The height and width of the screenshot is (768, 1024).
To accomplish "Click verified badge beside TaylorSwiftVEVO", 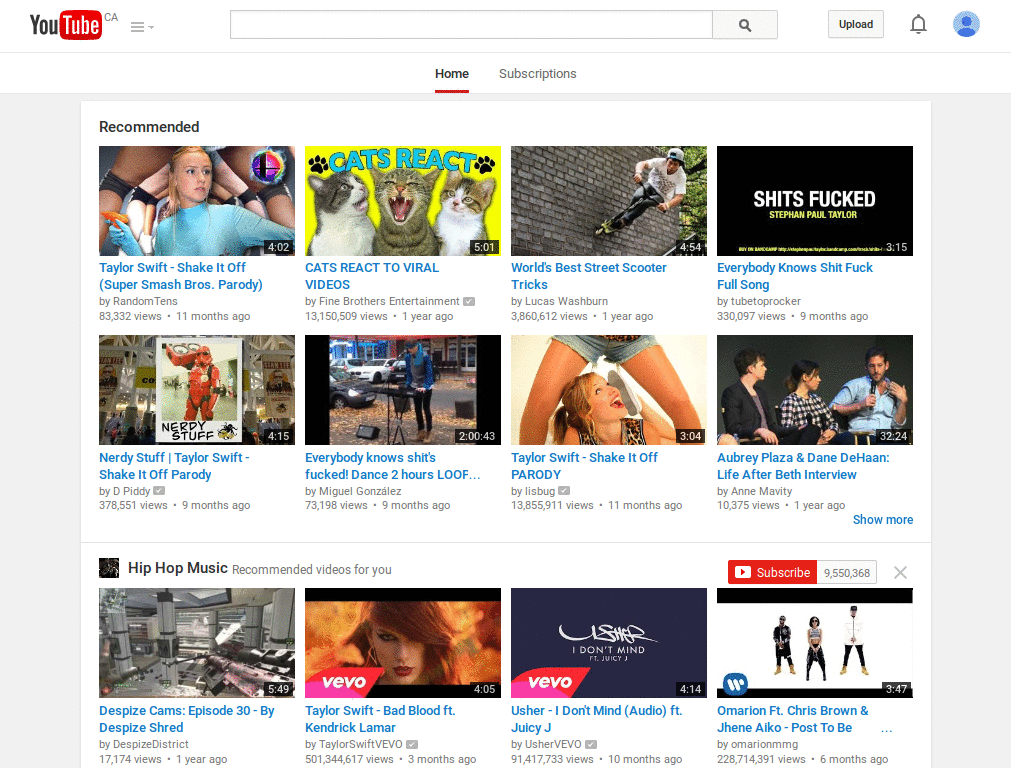I will pyautogui.click(x=412, y=744).
